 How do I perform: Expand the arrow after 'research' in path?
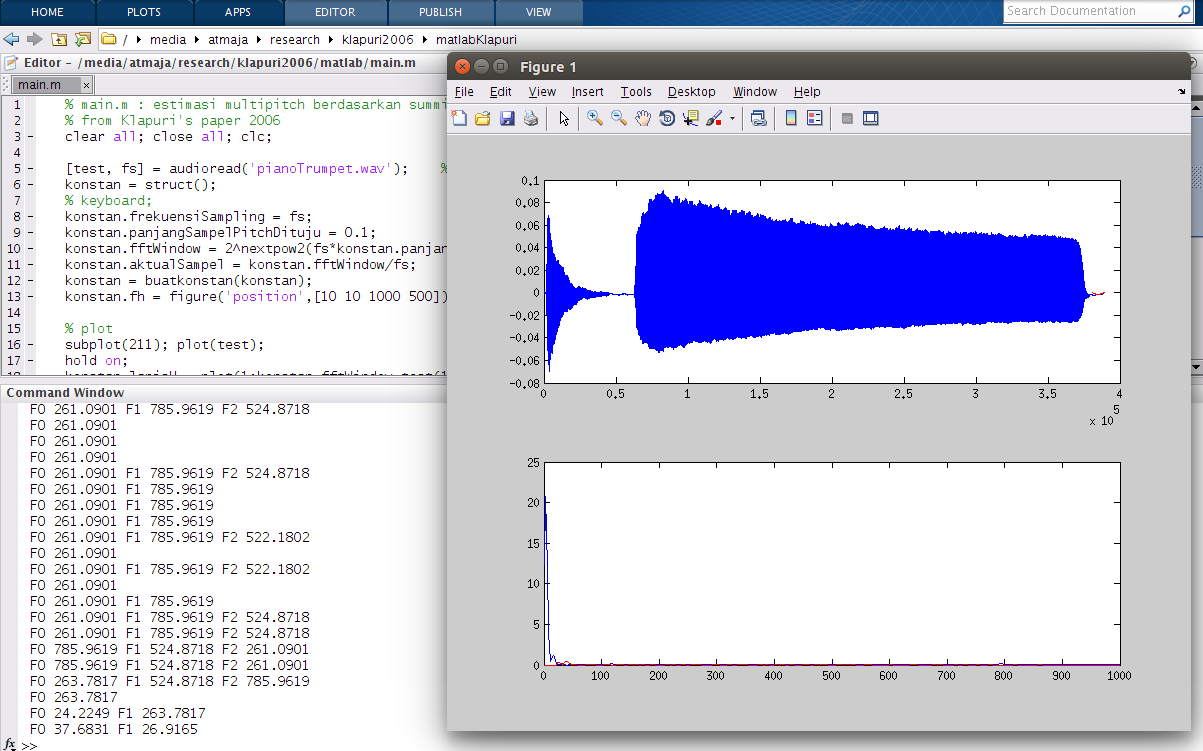[x=330, y=40]
